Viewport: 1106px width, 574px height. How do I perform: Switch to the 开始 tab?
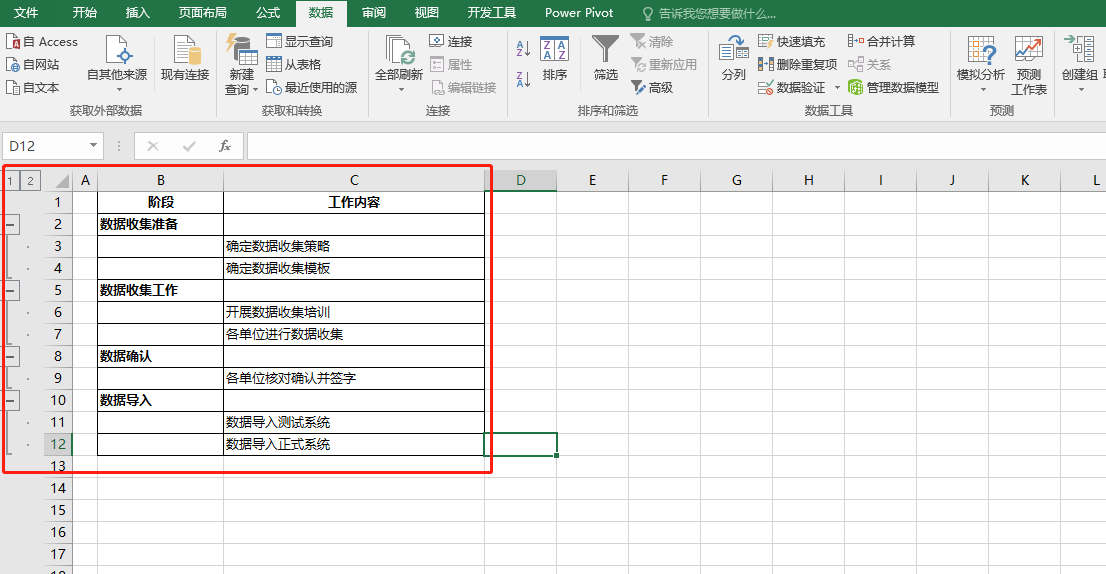click(x=85, y=13)
